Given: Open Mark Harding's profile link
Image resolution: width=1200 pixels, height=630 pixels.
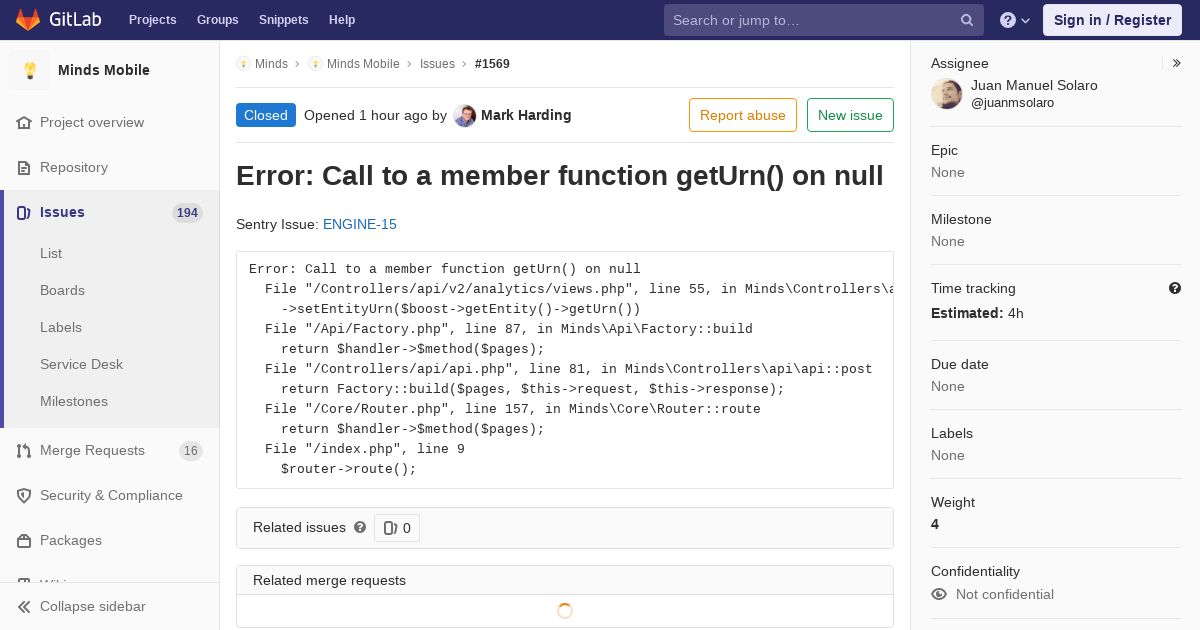Looking at the screenshot, I should (526, 115).
